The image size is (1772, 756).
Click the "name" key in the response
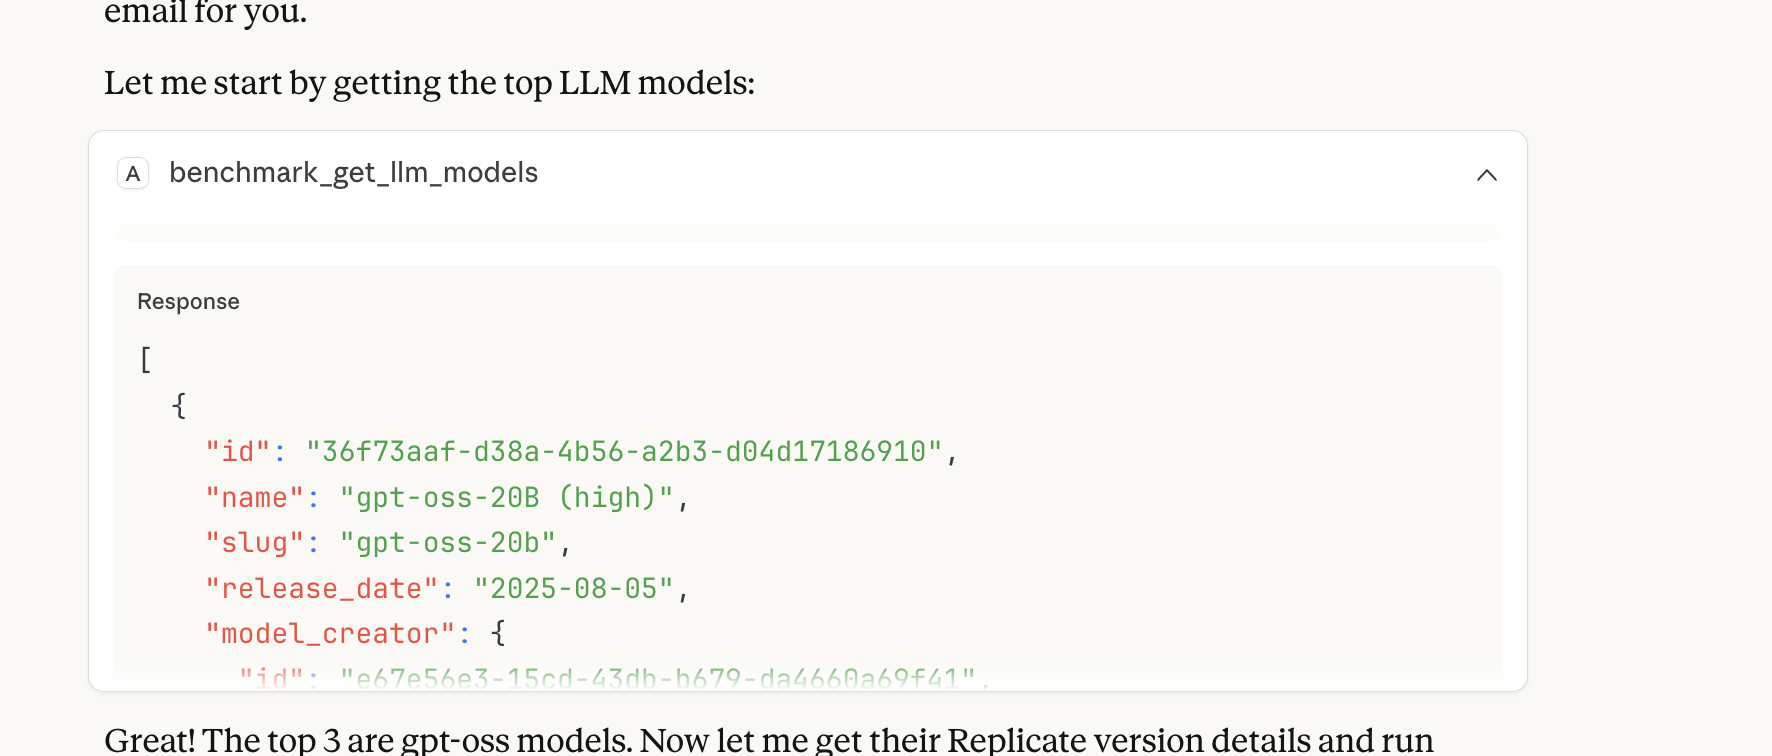254,498
